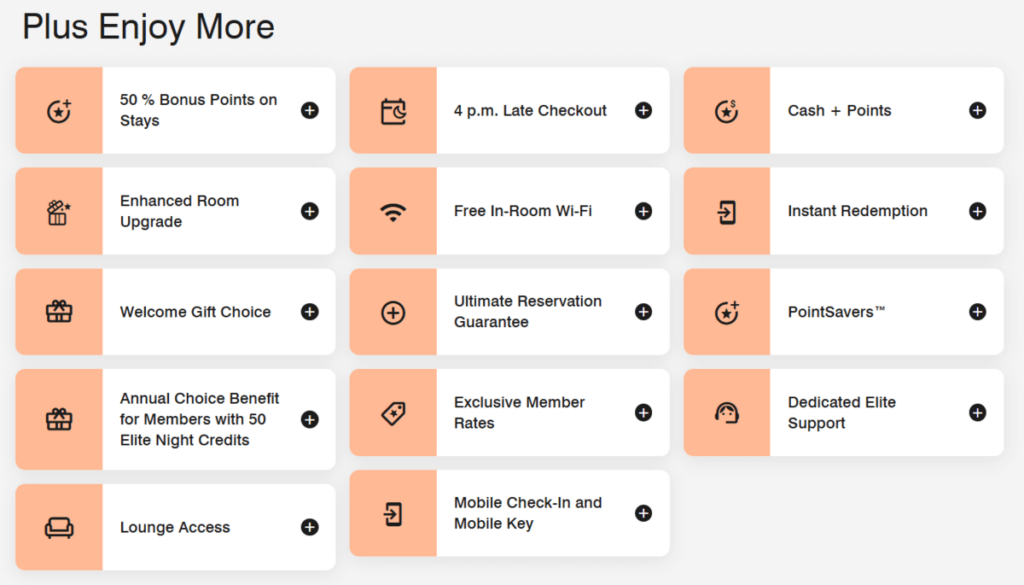This screenshot has height=585, width=1024.
Task: Expand the PointSavers plus button
Action: tap(978, 312)
